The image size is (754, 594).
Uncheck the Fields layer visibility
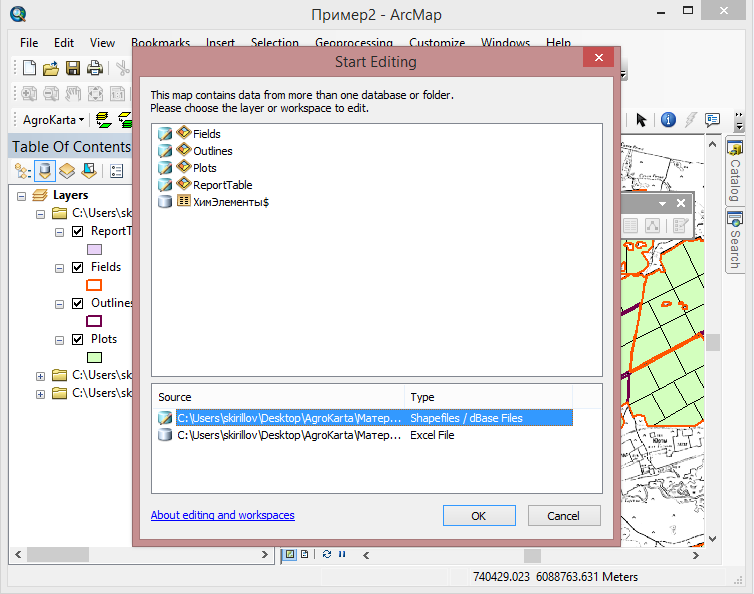[77, 267]
